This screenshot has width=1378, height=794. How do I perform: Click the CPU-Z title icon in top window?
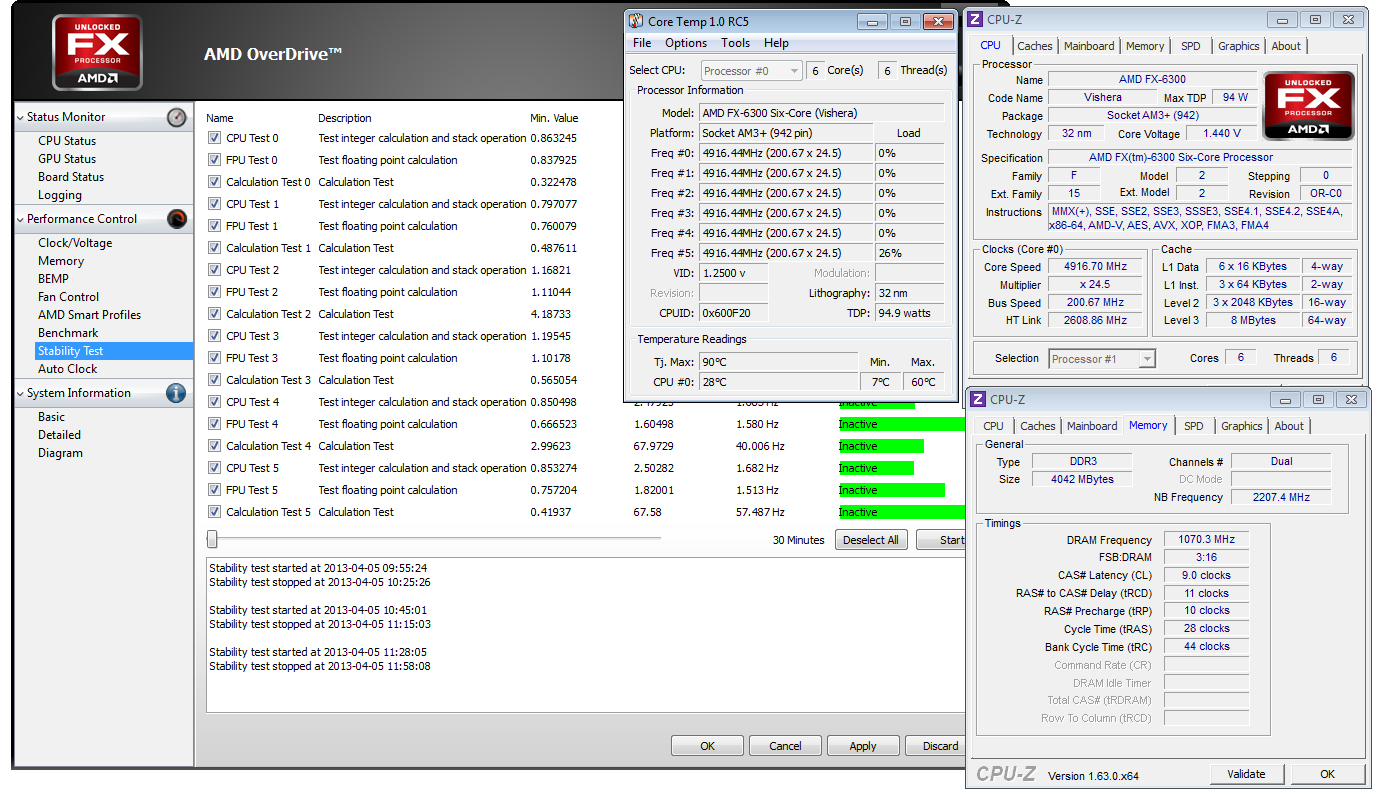point(977,18)
